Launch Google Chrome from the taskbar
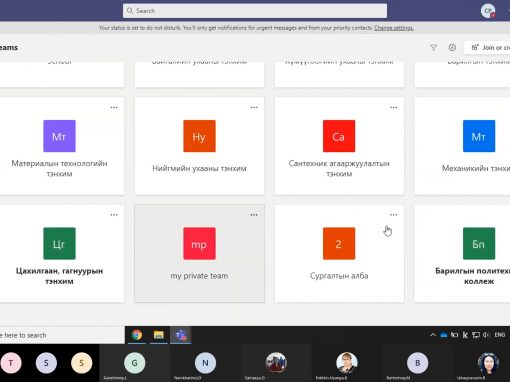 point(137,335)
